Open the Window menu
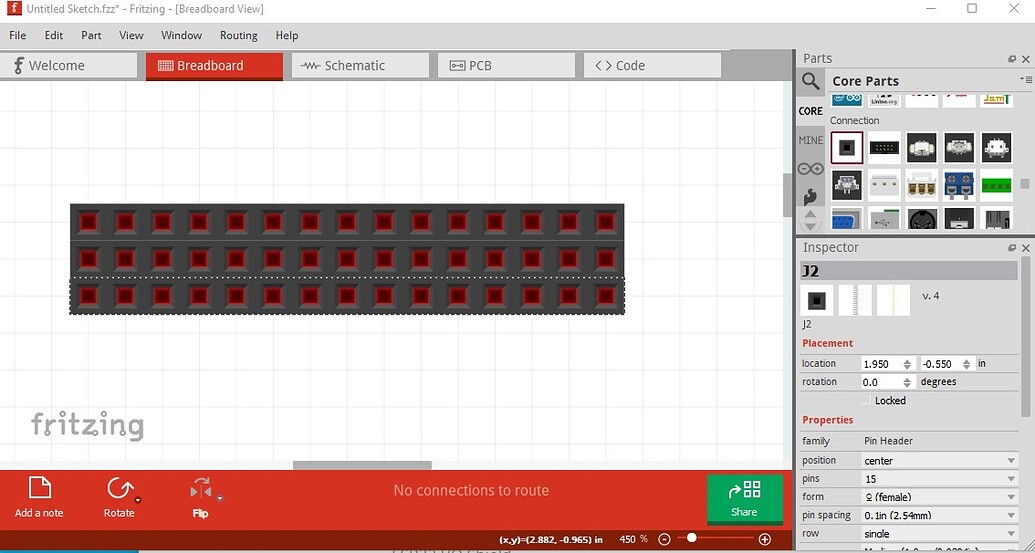The image size is (1035, 553). [x=182, y=36]
